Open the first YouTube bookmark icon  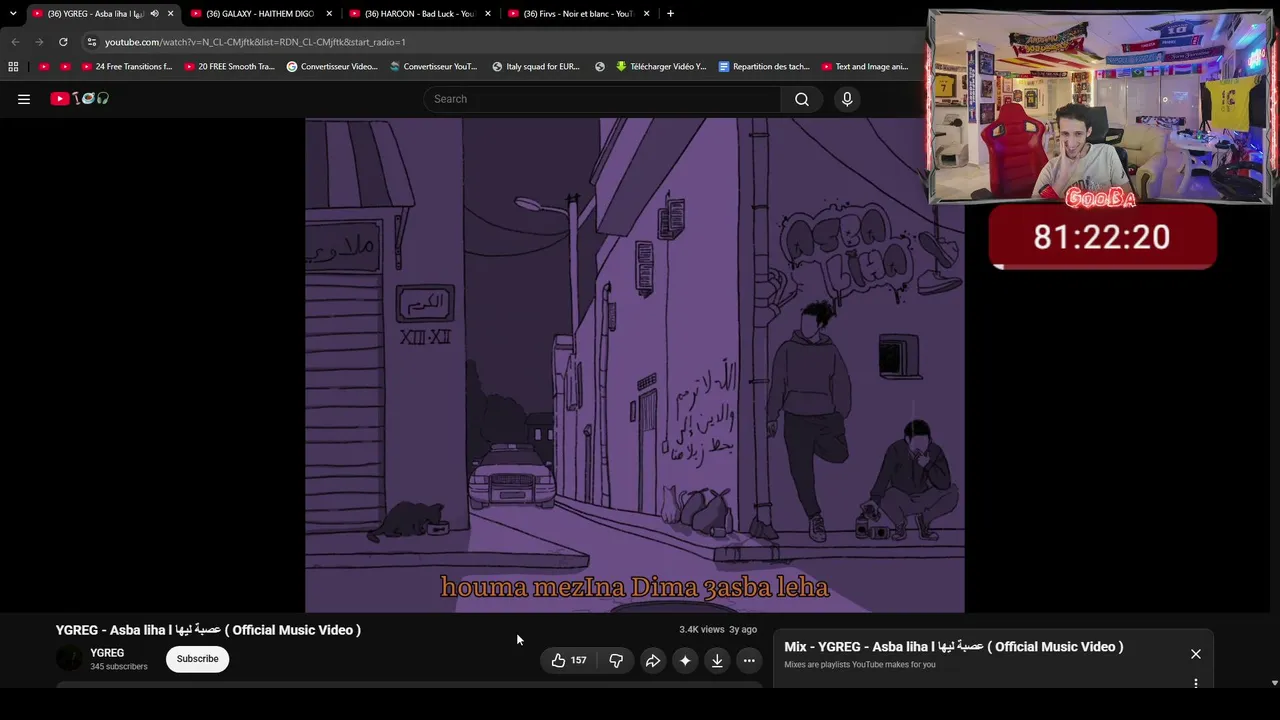[44, 67]
